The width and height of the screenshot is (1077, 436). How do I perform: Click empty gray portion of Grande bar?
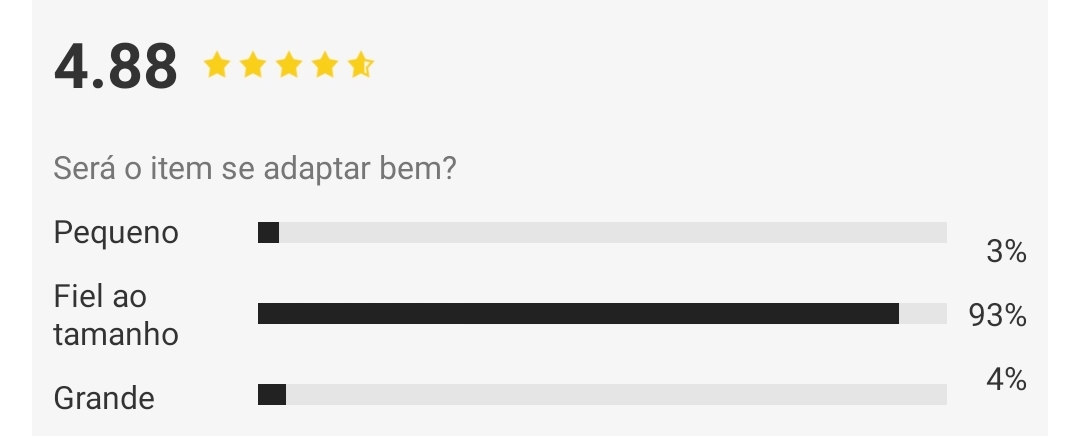click(616, 395)
